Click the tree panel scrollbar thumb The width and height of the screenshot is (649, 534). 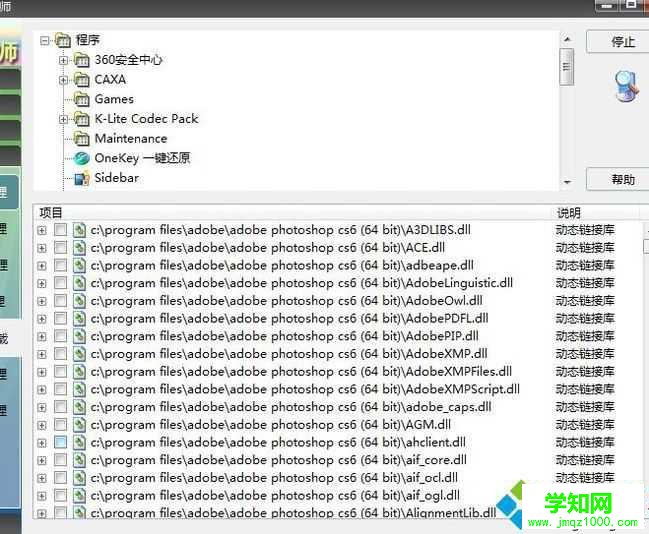tap(567, 67)
